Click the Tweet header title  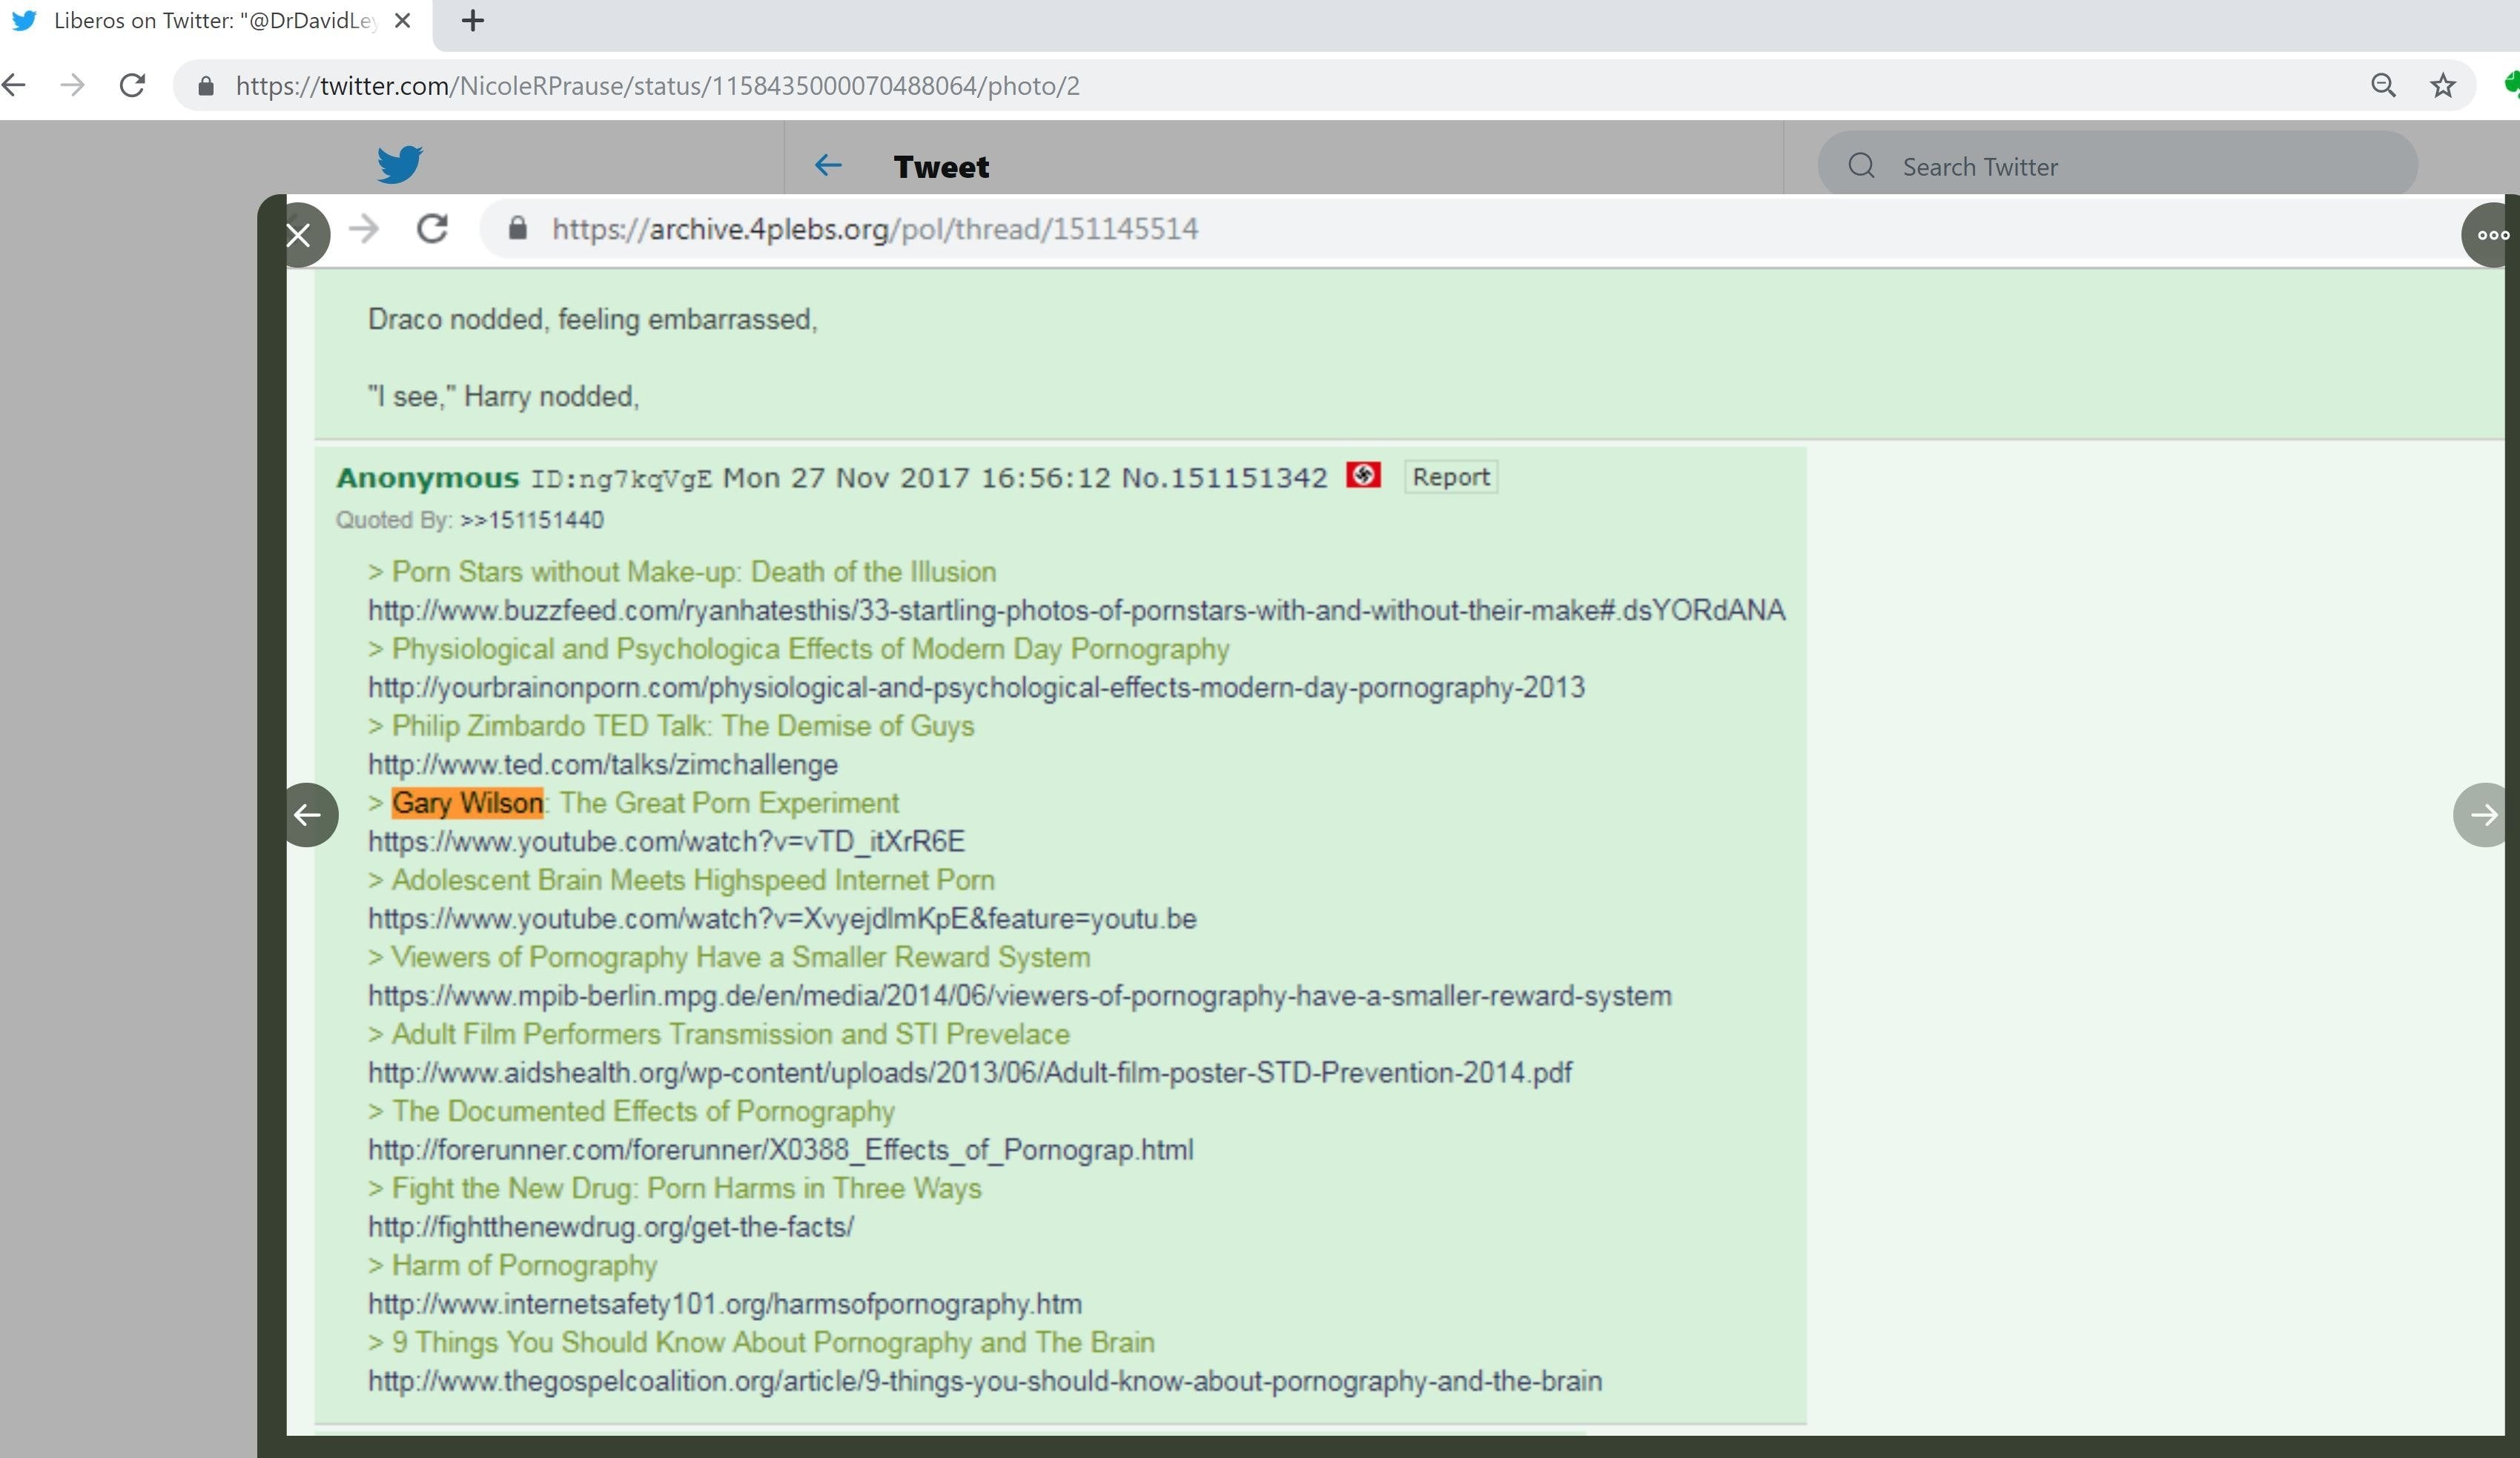pyautogui.click(x=941, y=167)
